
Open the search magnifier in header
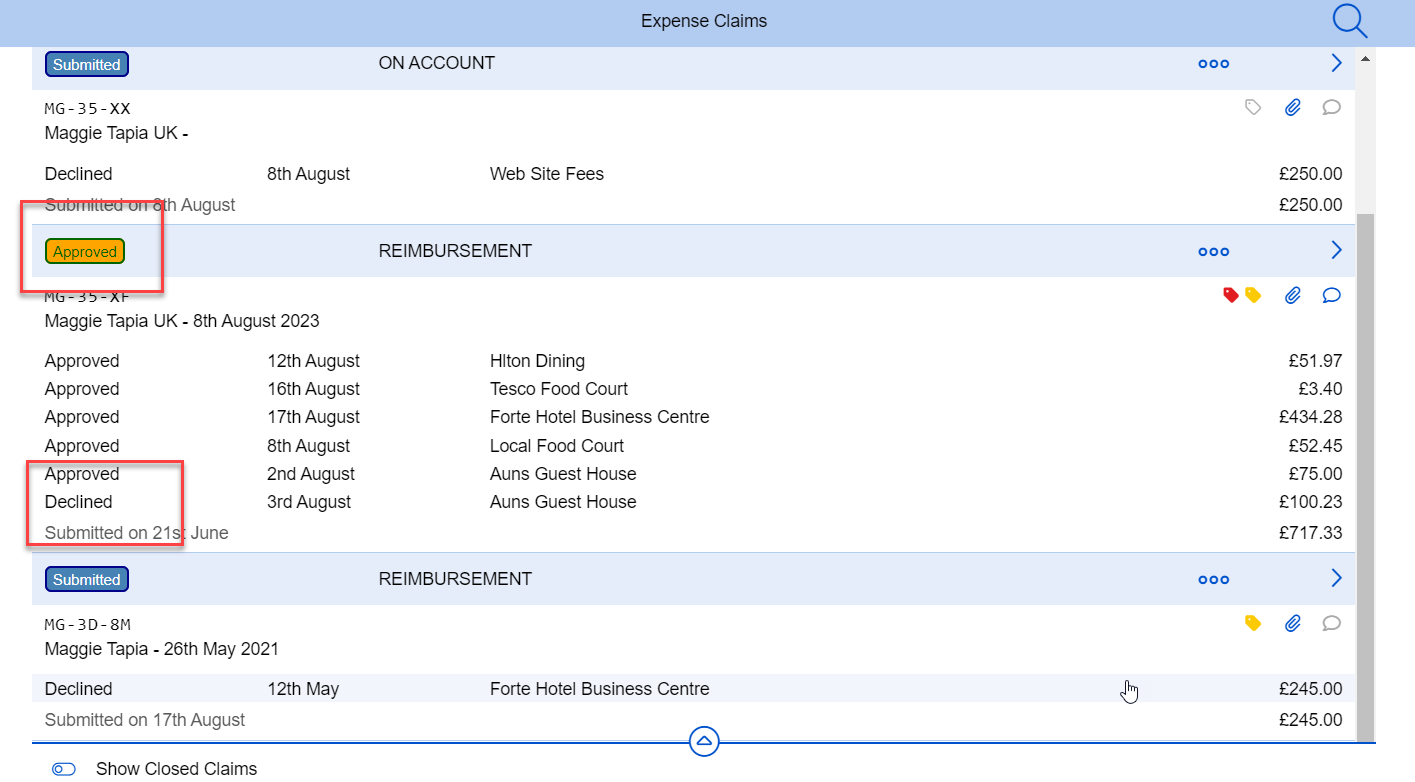tap(1349, 21)
